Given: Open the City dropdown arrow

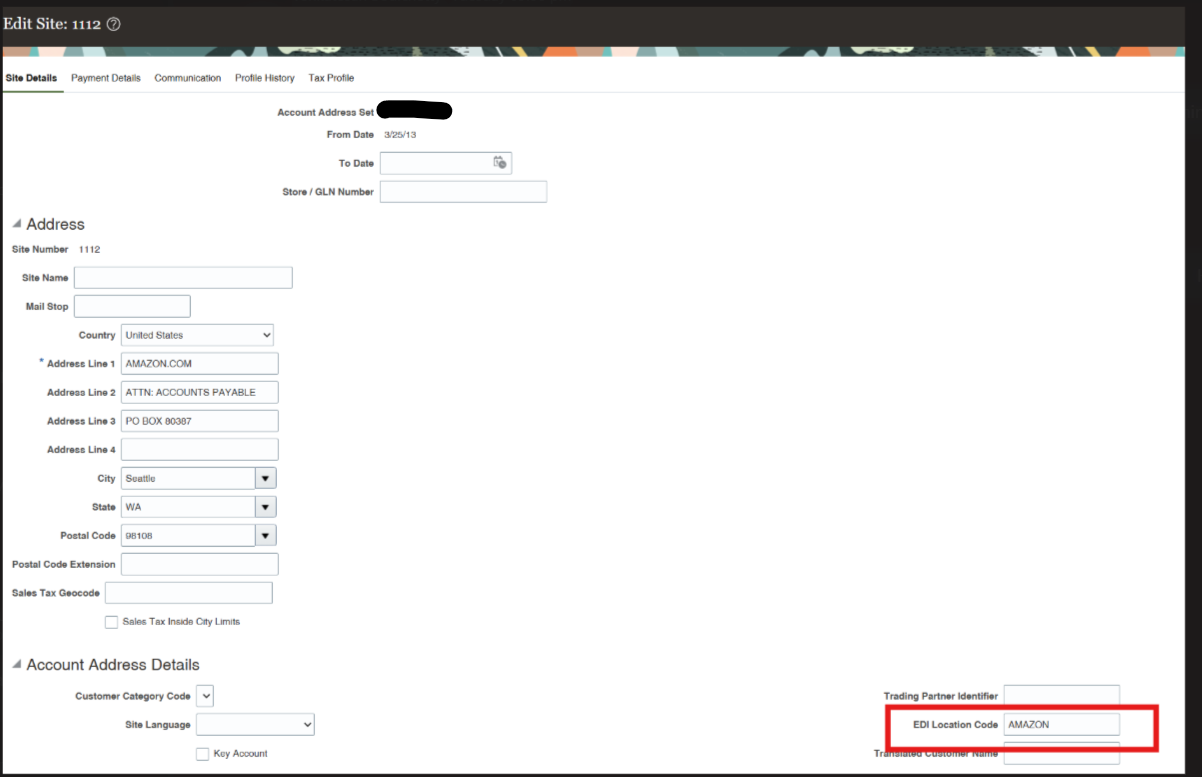Looking at the screenshot, I should pos(265,477).
